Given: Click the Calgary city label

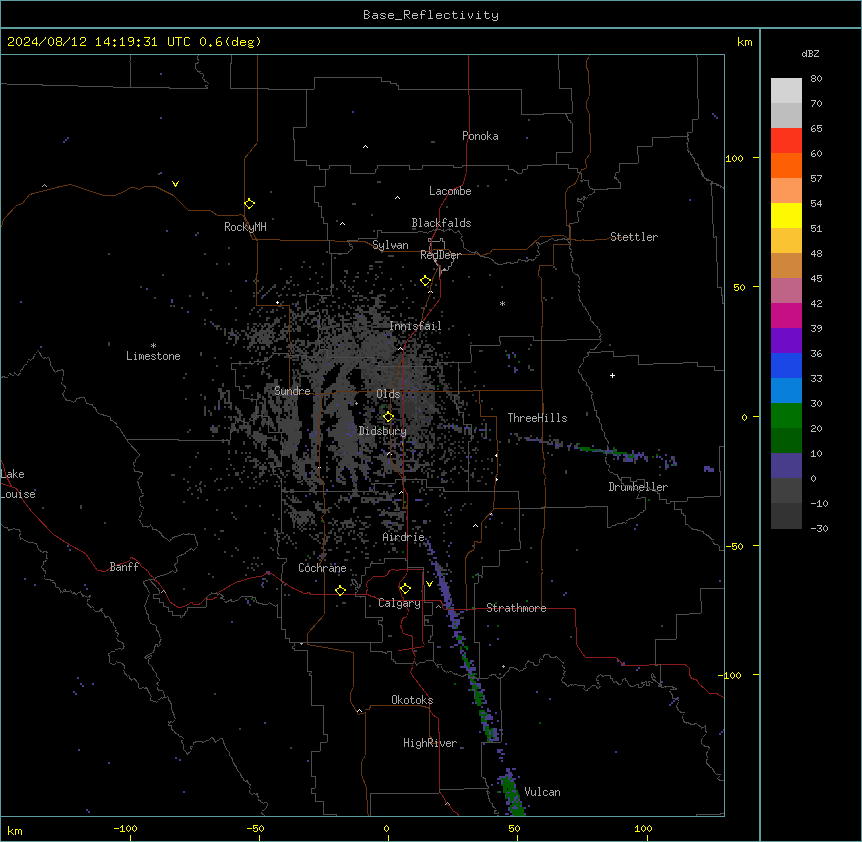Looking at the screenshot, I should click(399, 603).
